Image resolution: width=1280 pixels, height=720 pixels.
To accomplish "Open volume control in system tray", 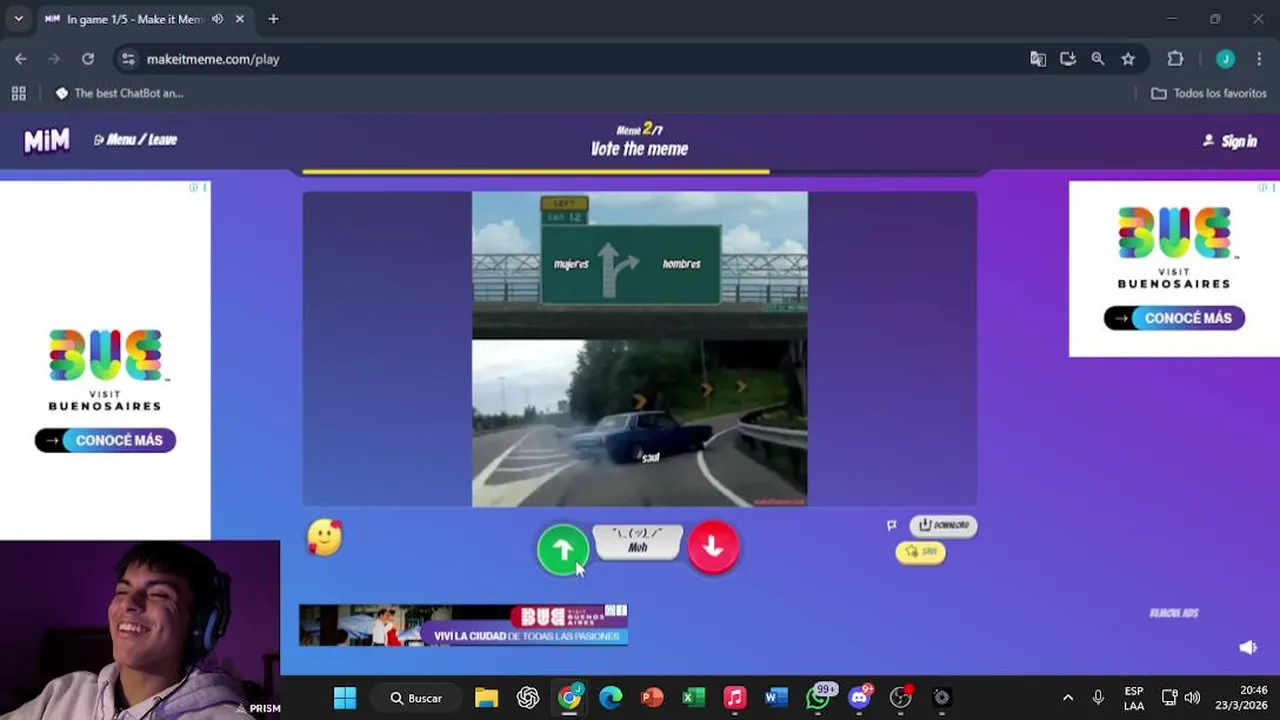I will click(1192, 698).
